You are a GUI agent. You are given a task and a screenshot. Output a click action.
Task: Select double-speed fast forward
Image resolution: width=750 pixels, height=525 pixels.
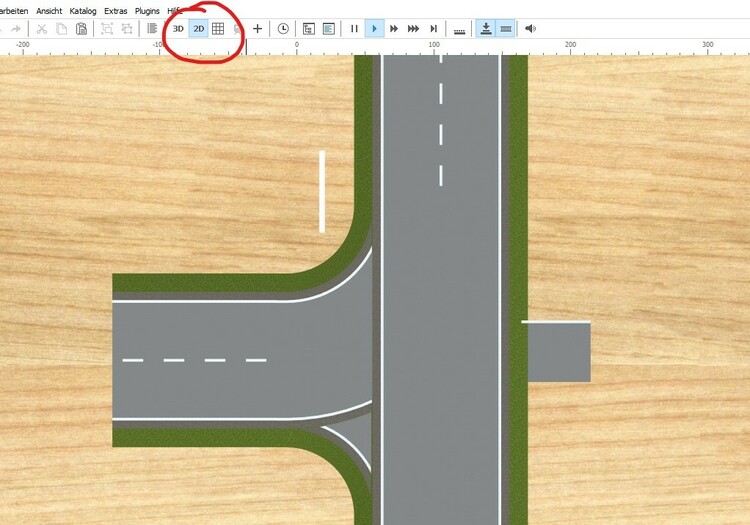click(394, 29)
